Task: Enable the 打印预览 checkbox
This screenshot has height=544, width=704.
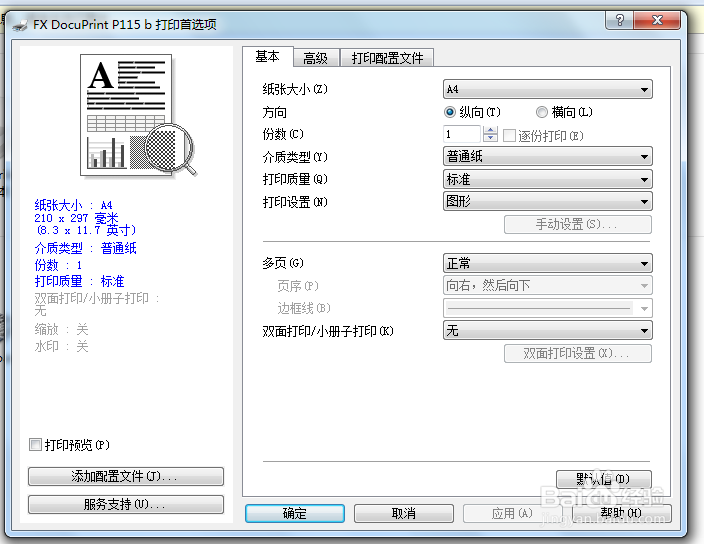Action: (35, 445)
